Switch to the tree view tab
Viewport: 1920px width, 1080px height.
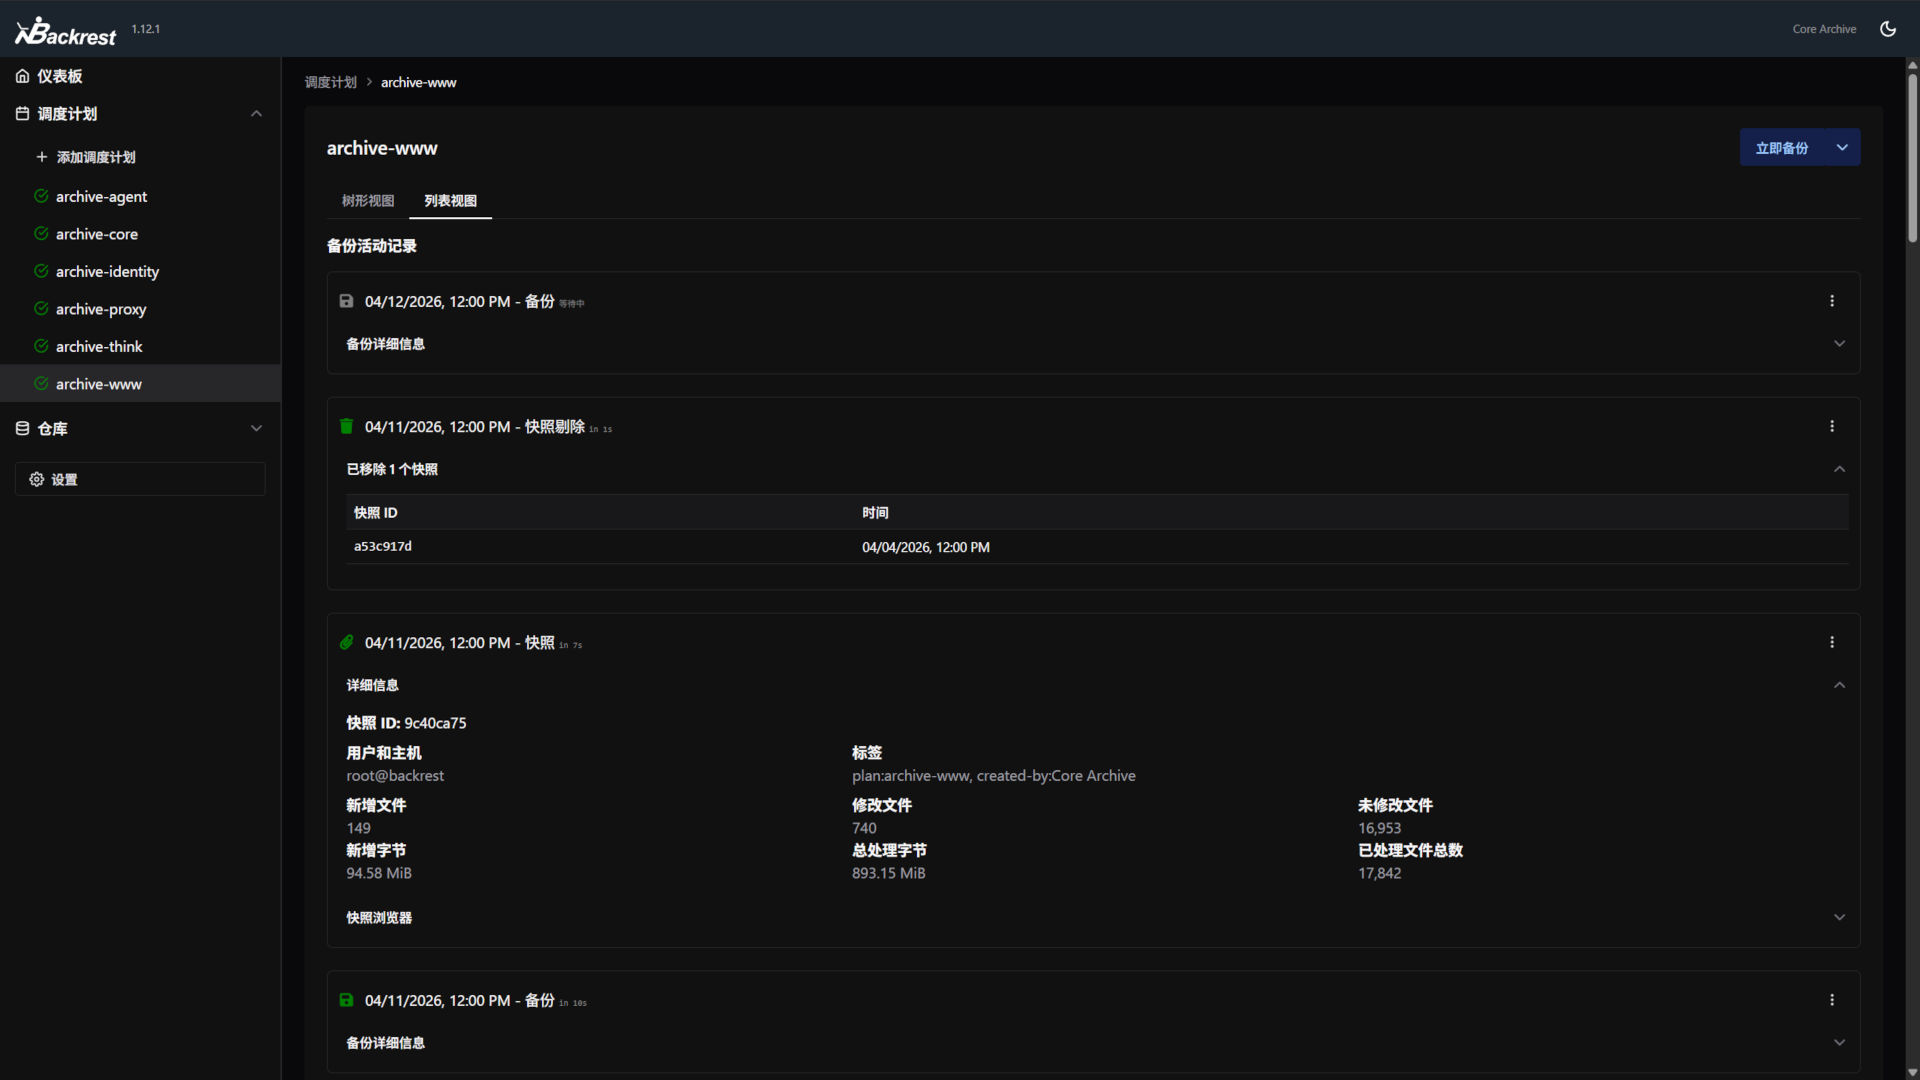(368, 201)
